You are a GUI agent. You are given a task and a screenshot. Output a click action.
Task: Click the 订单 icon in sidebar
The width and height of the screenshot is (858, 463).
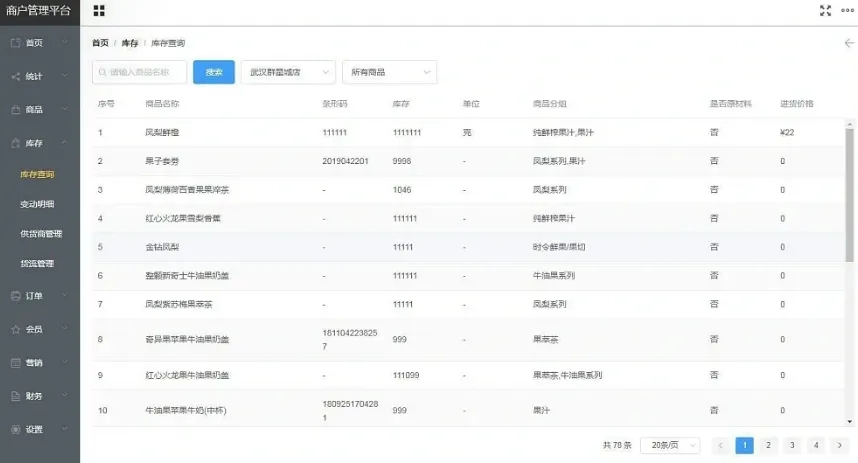pyautogui.click(x=15, y=296)
